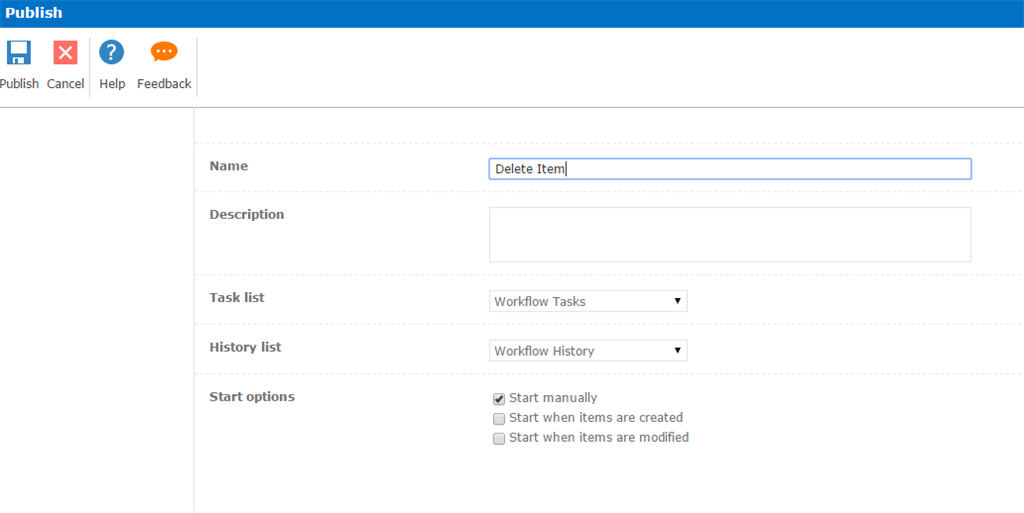The image size is (1024, 513).
Task: Click the Cancel text label in toolbar
Action: pyautogui.click(x=65, y=84)
